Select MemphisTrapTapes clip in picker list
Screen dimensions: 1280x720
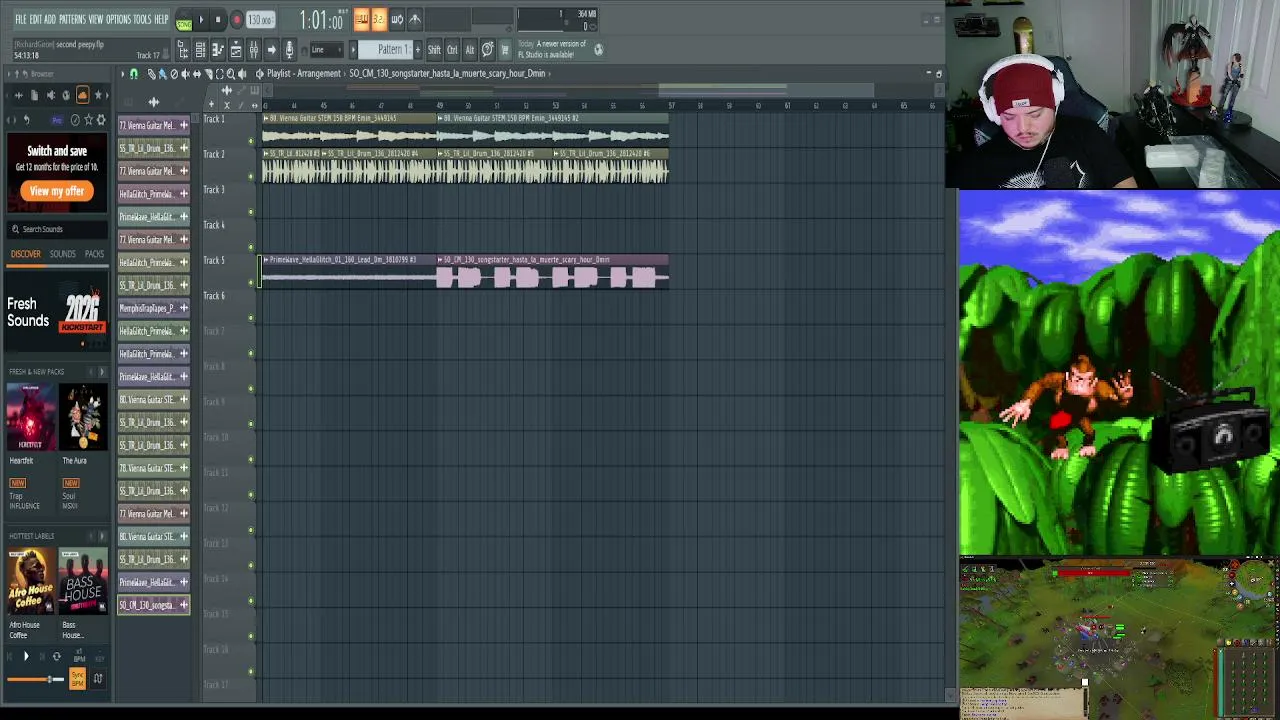click(154, 308)
